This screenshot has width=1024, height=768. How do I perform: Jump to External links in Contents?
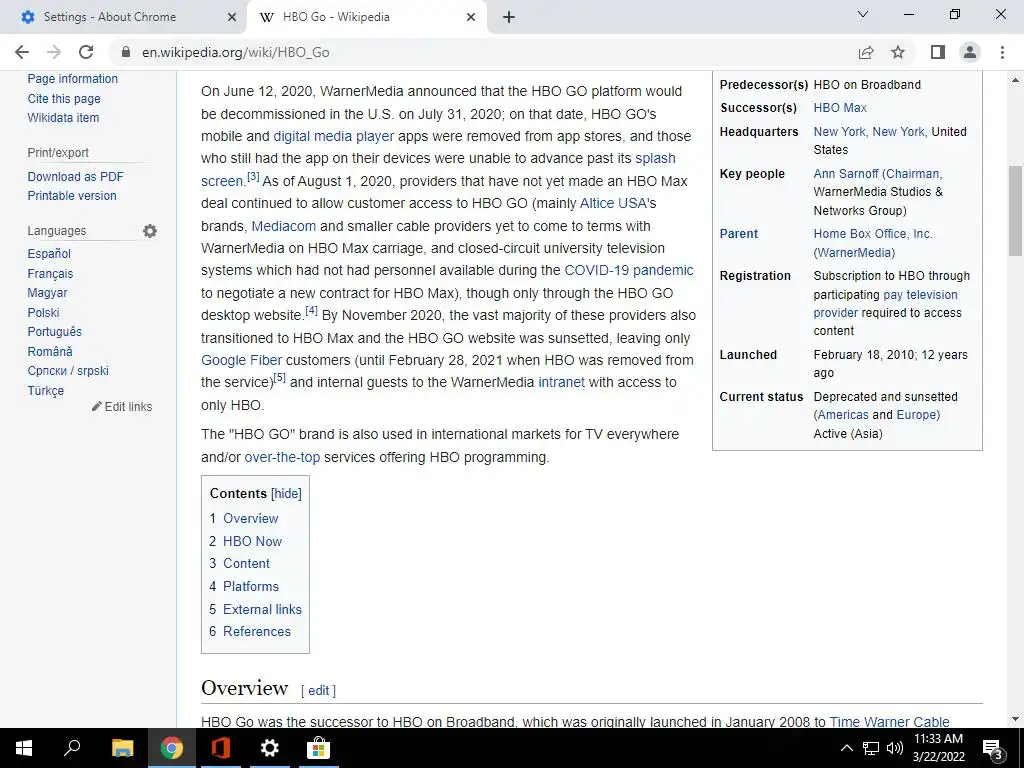[263, 609]
